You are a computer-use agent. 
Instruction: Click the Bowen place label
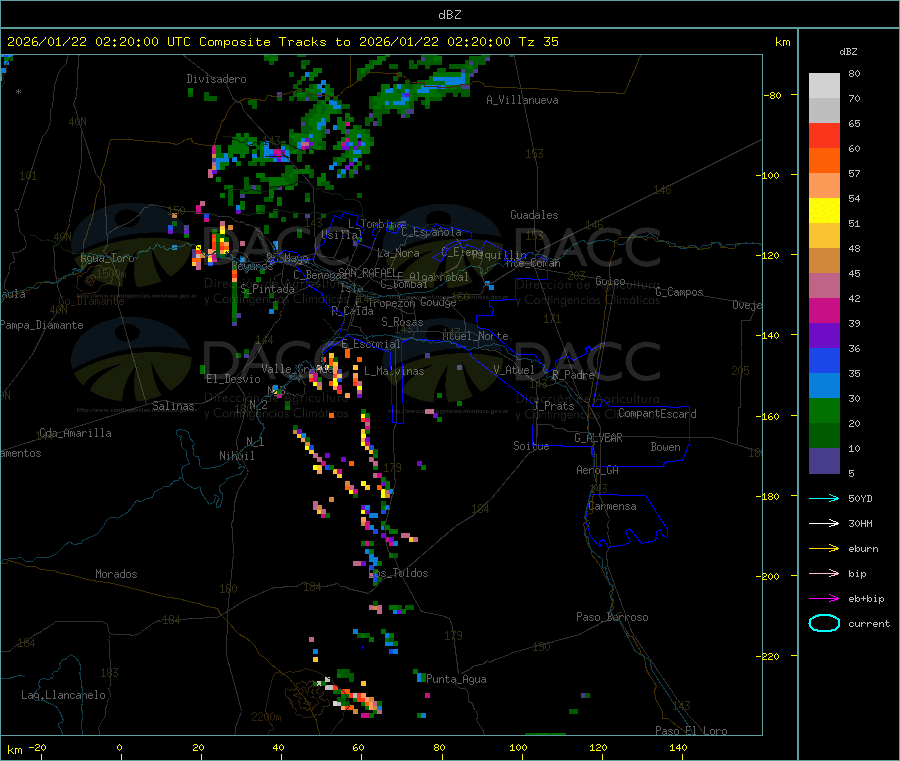pyautogui.click(x=666, y=447)
